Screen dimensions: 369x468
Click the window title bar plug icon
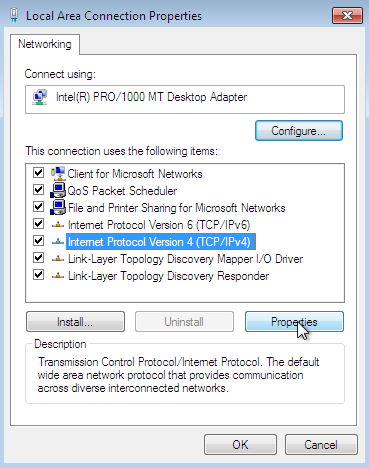14,15
